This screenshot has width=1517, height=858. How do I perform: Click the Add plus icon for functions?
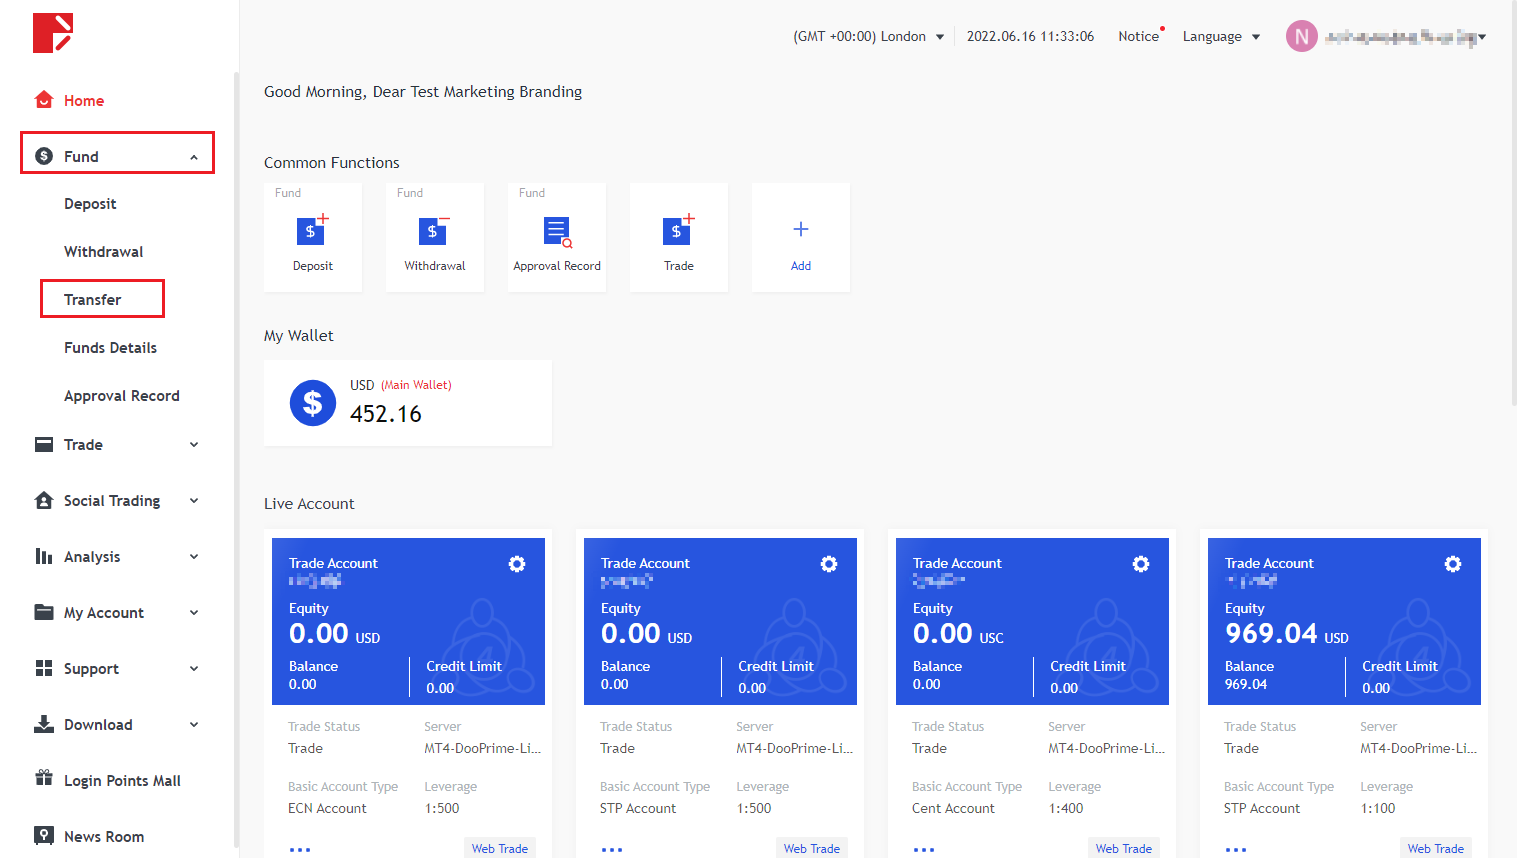pyautogui.click(x=800, y=230)
